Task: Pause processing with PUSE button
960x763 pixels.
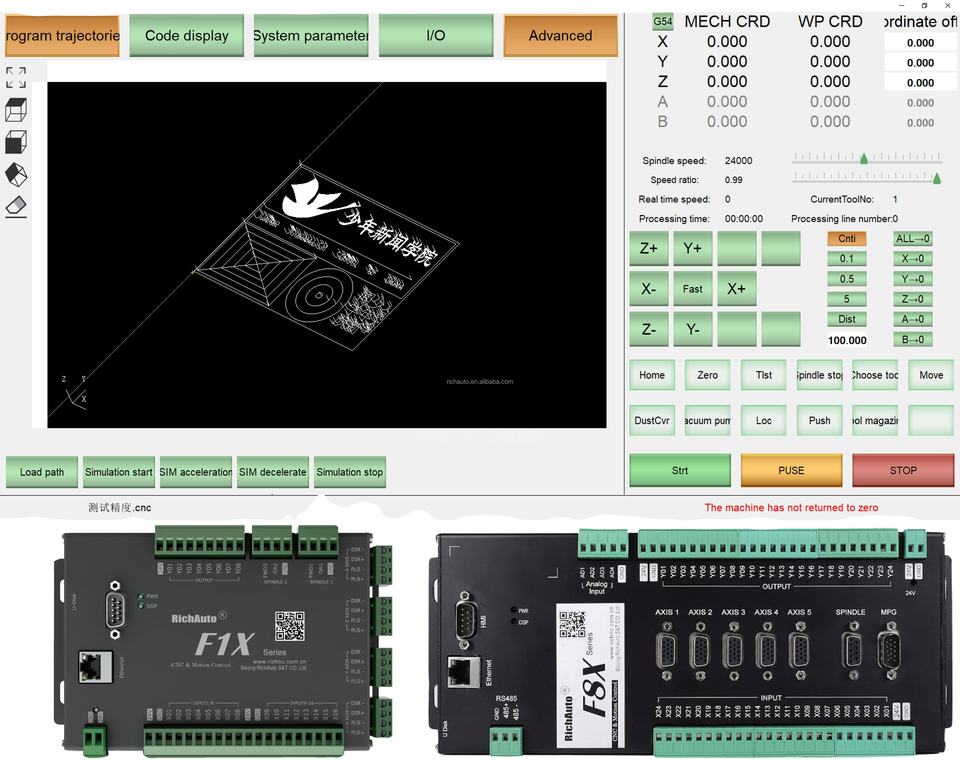Action: [x=792, y=470]
